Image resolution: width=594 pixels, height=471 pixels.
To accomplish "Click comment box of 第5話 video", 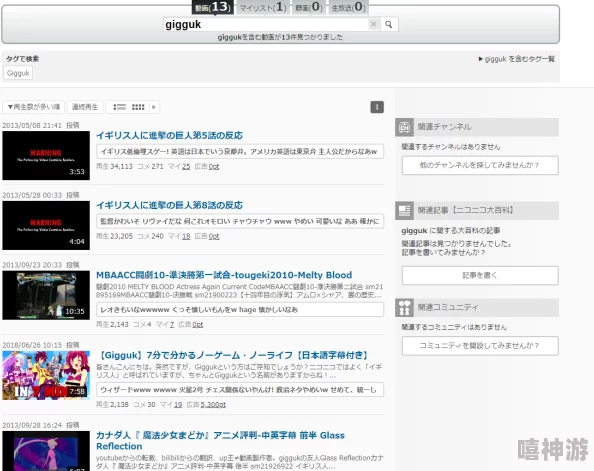I will coord(240,152).
